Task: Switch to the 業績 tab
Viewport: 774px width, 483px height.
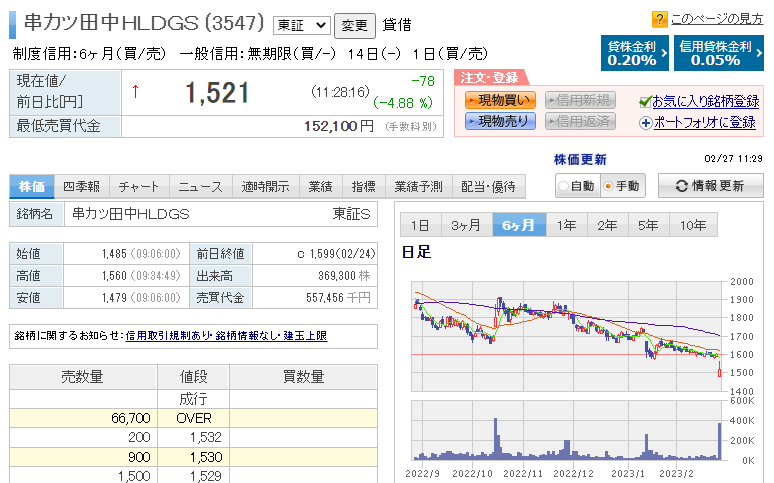Action: coord(321,187)
